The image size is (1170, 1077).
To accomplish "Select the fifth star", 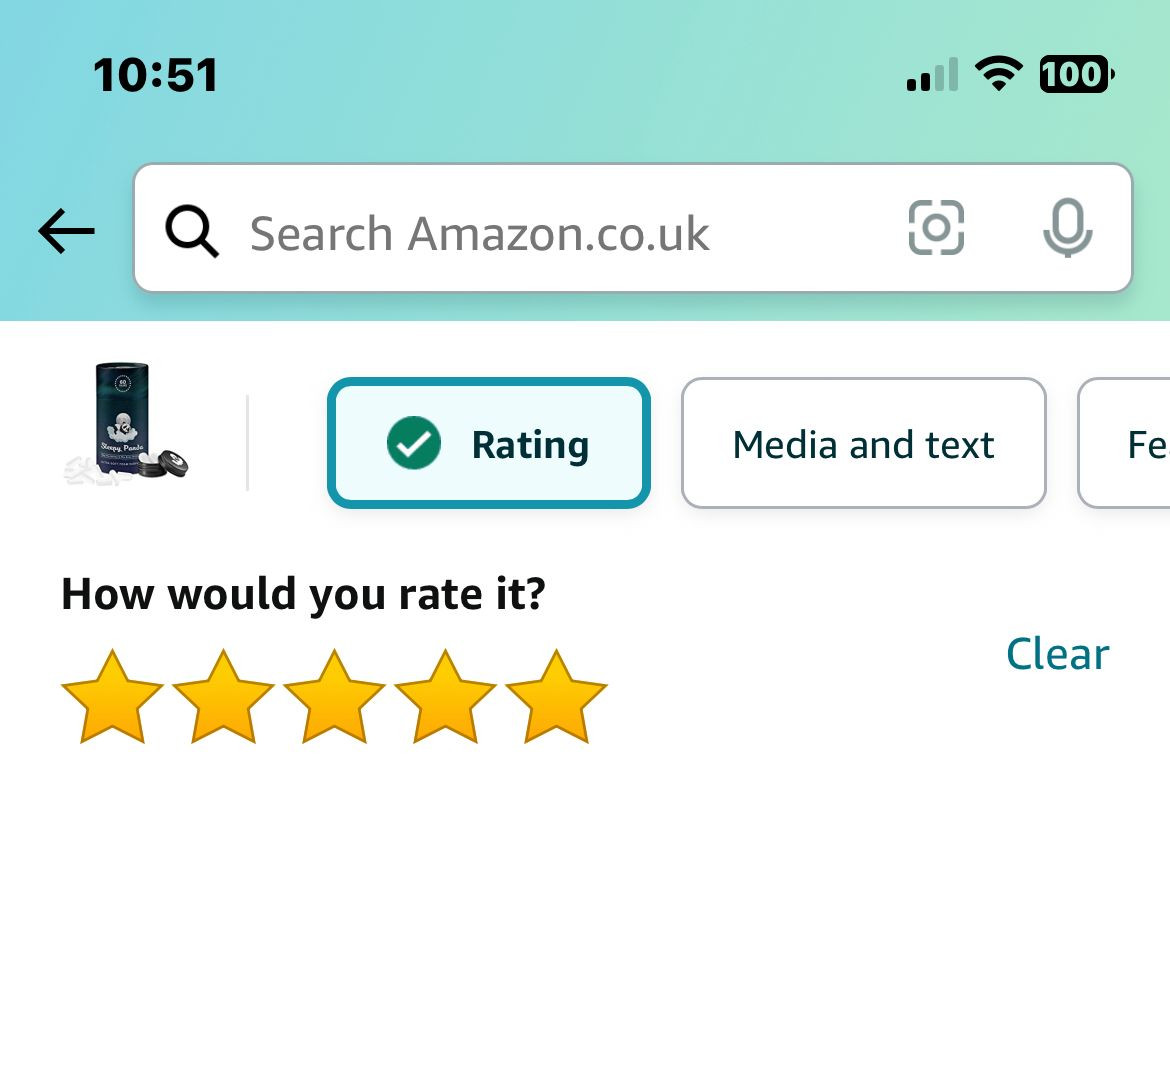I will pos(556,697).
